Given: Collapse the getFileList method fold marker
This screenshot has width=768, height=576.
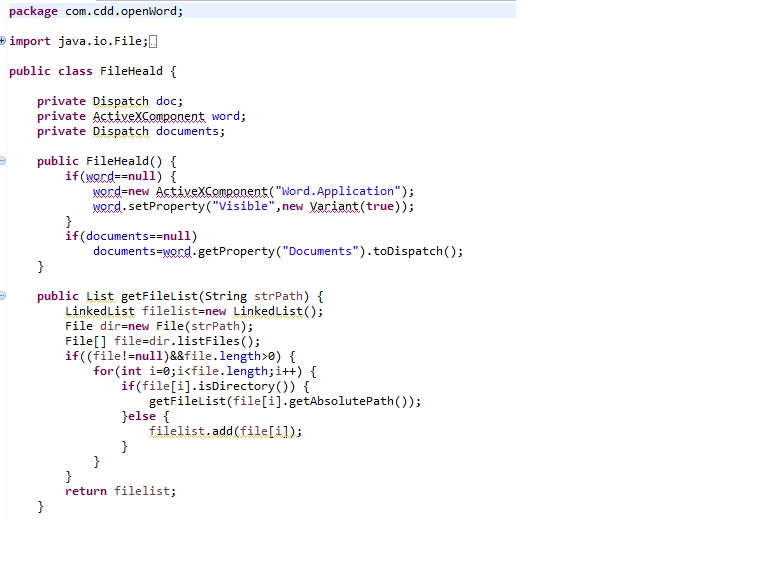Looking at the screenshot, I should [2, 296].
